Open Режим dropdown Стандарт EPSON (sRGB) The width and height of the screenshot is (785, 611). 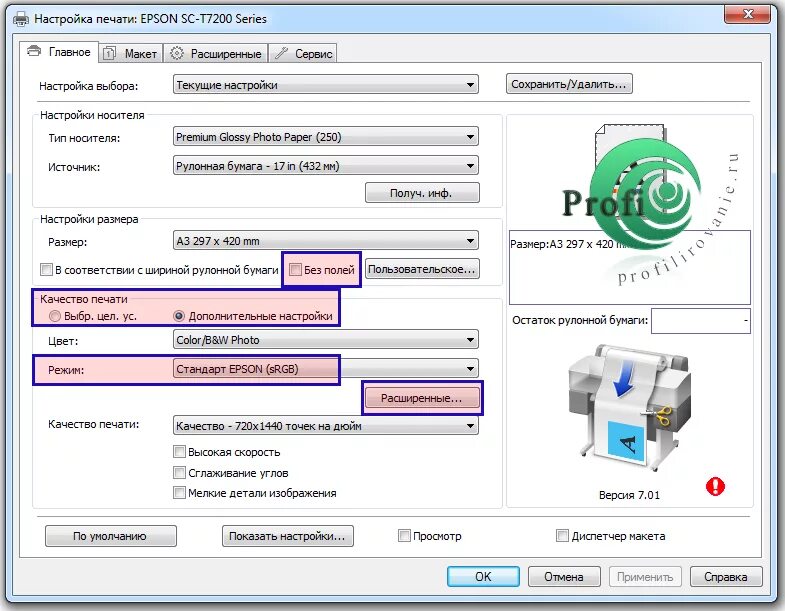[325, 369]
